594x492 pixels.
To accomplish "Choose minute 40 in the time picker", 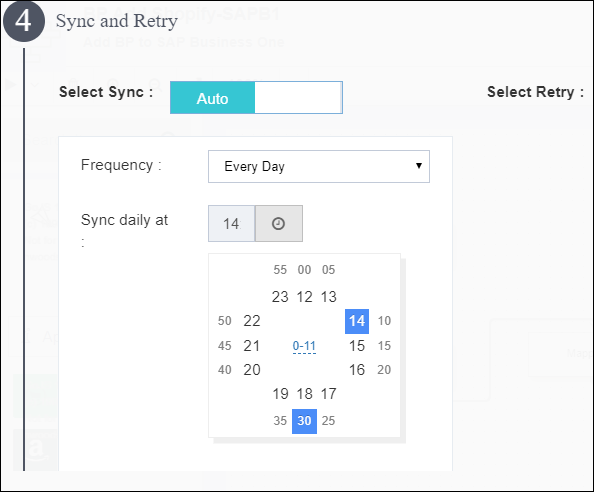I will click(x=225, y=370).
